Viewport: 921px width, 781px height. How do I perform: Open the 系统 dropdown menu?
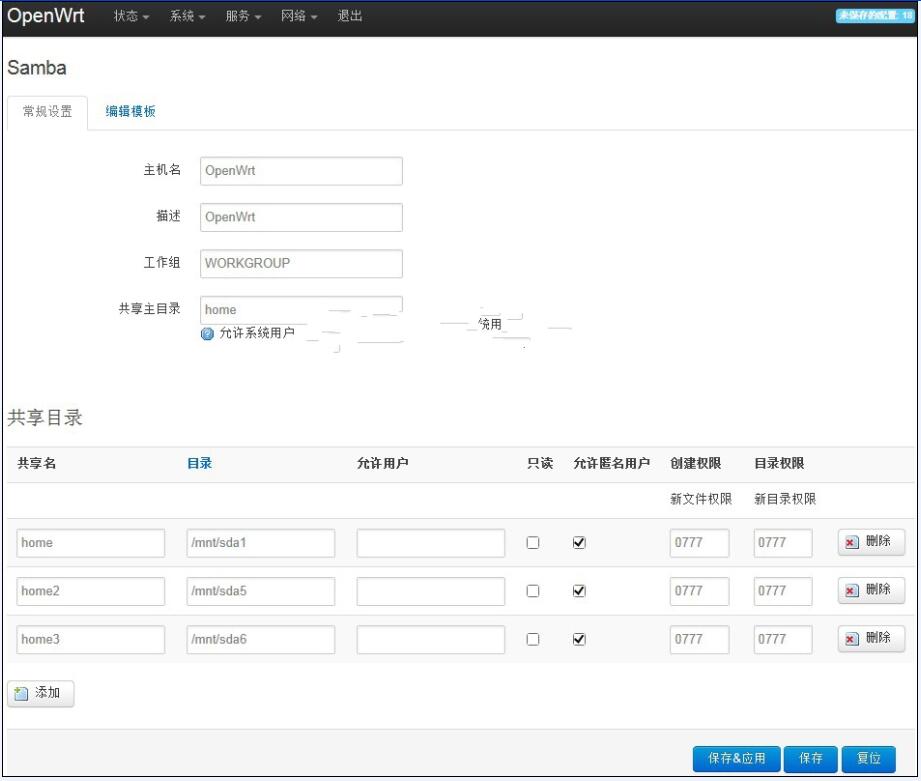tap(187, 17)
